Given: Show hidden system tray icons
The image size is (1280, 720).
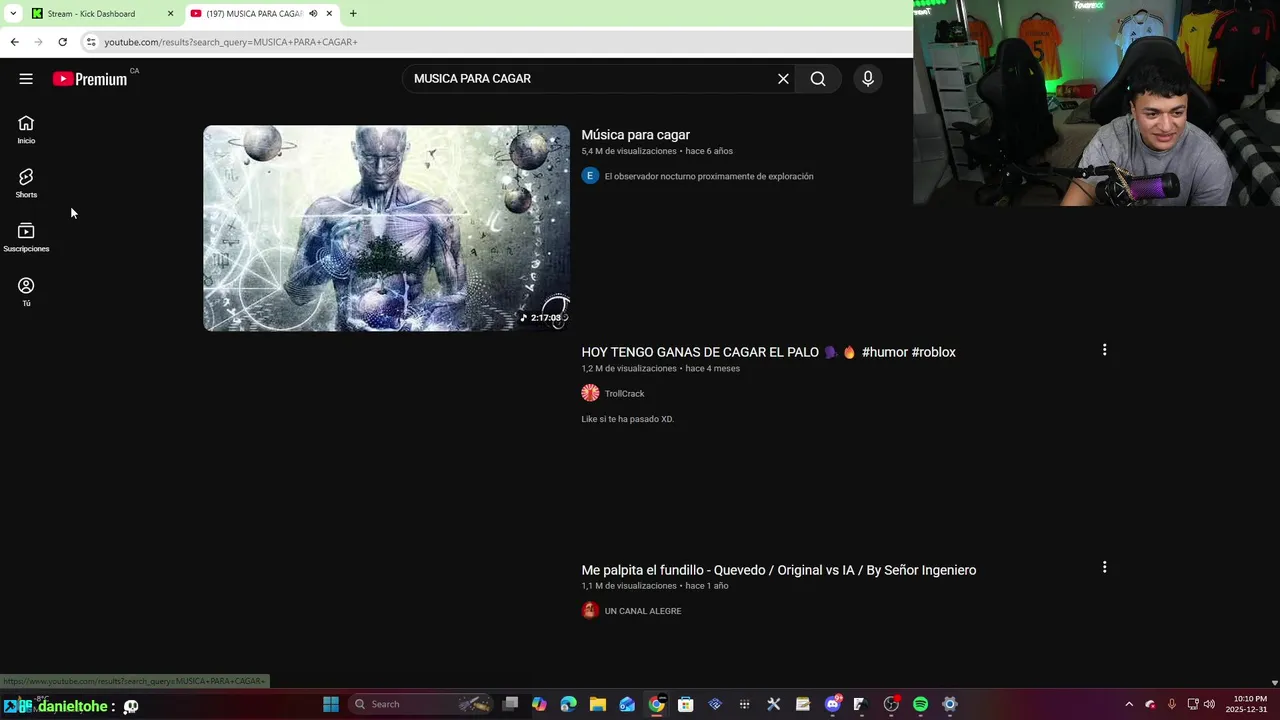Looking at the screenshot, I should 1129,704.
